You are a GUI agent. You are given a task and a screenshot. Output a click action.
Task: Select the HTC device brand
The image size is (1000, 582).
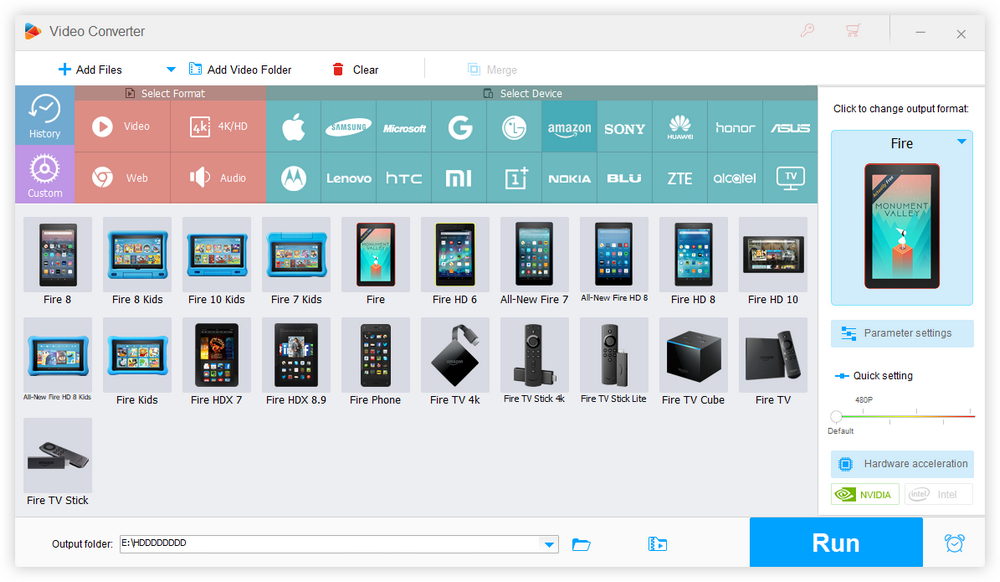[404, 178]
